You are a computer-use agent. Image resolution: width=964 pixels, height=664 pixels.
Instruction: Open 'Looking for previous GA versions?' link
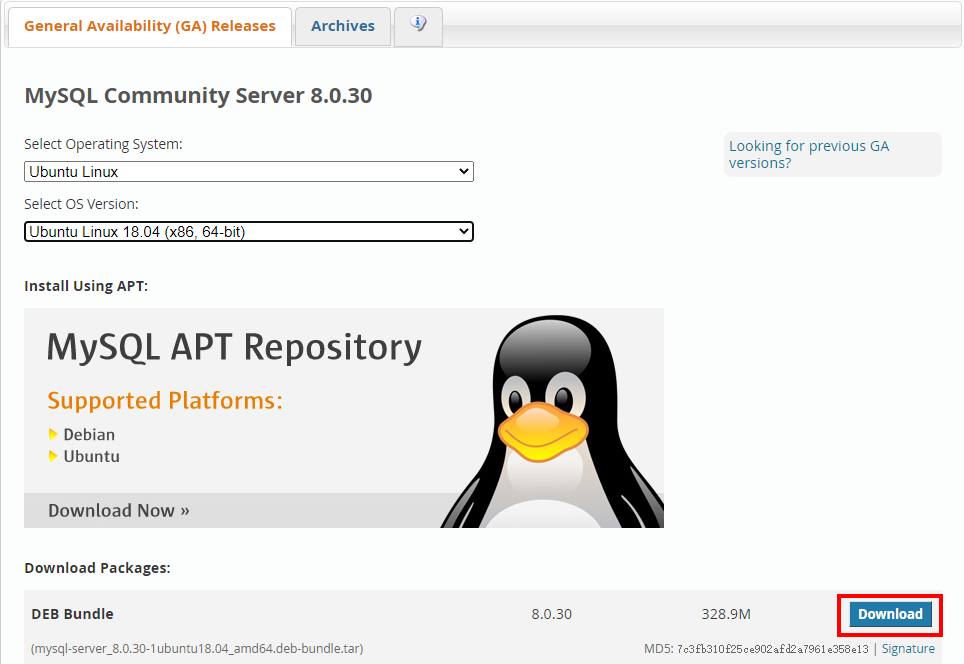point(808,154)
